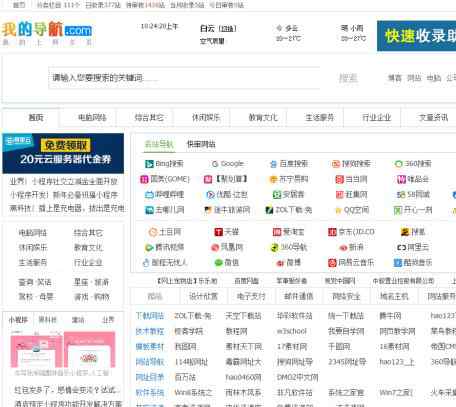This screenshot has height=407, width=456.
Task: Select 教育文化 in the main navigation
Action: coord(263,118)
